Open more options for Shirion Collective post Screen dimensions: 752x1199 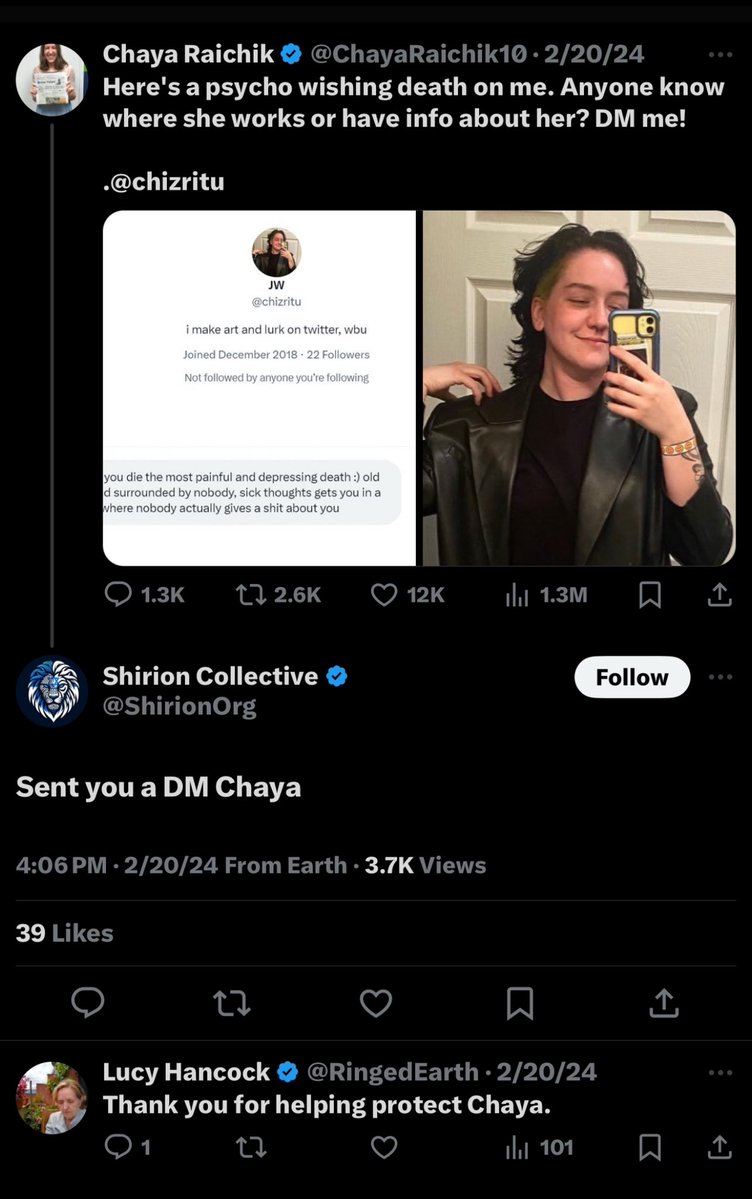click(720, 677)
